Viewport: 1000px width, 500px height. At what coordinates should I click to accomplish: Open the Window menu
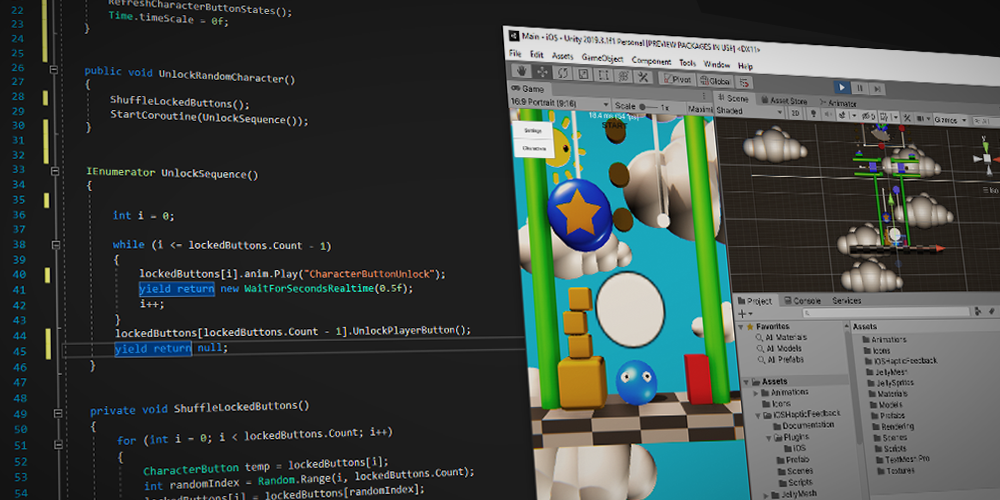[x=717, y=64]
